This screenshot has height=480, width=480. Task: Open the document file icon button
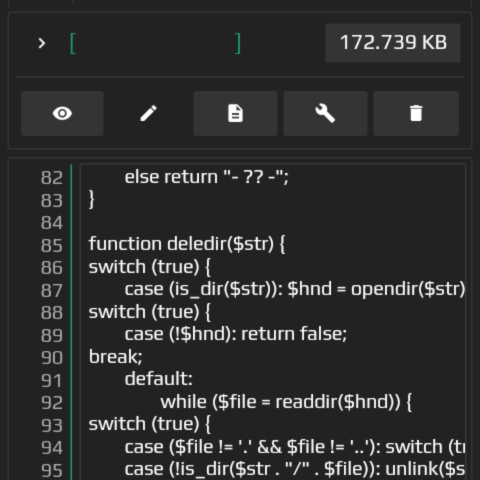pos(235,113)
